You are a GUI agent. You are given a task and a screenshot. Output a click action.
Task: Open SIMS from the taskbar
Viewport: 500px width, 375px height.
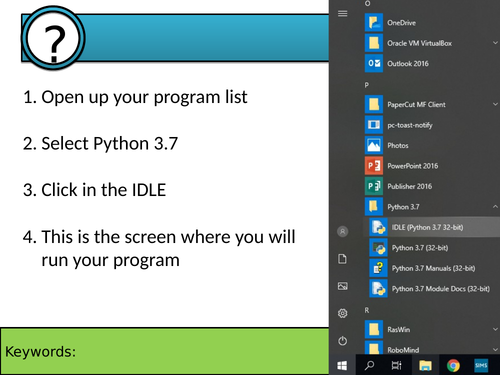[x=481, y=365]
